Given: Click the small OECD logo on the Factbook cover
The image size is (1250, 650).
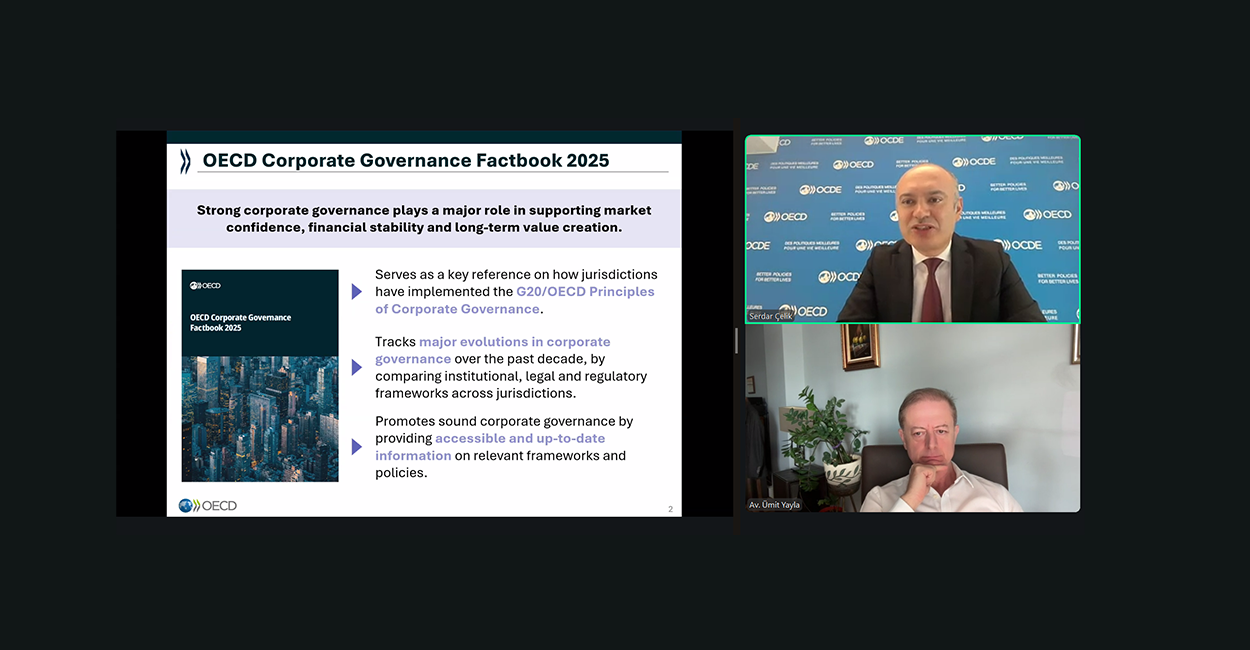Looking at the screenshot, I should coord(205,286).
